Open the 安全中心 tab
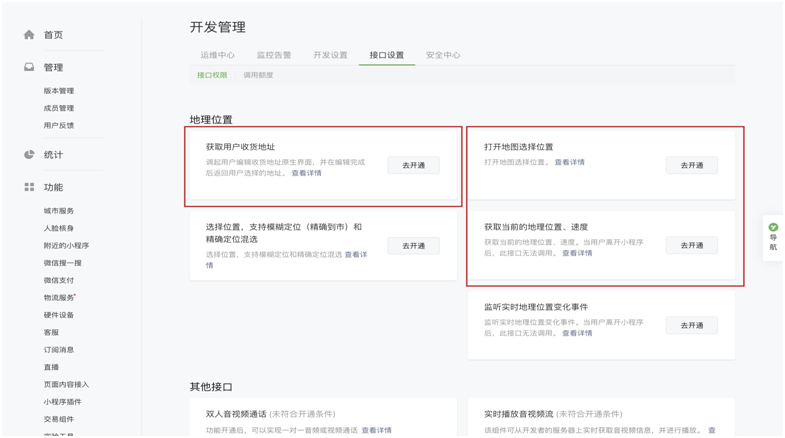 click(443, 56)
